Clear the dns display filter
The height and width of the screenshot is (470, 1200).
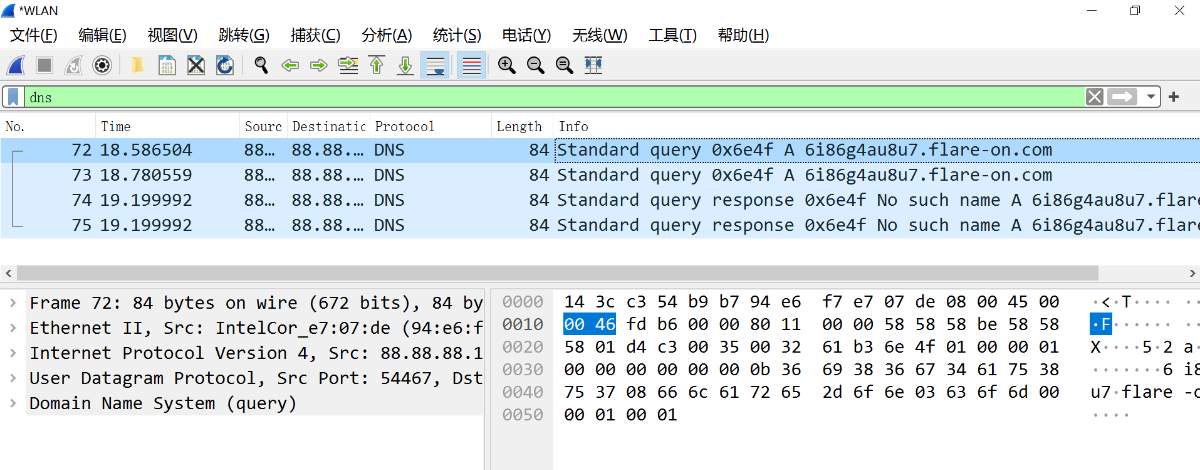point(1095,97)
